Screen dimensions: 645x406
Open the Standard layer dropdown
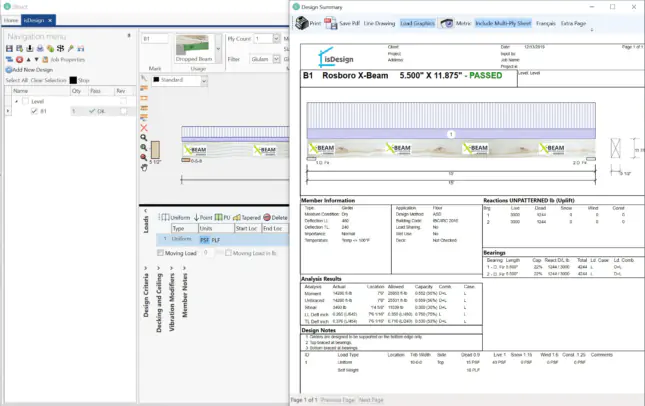pyautogui.click(x=204, y=81)
